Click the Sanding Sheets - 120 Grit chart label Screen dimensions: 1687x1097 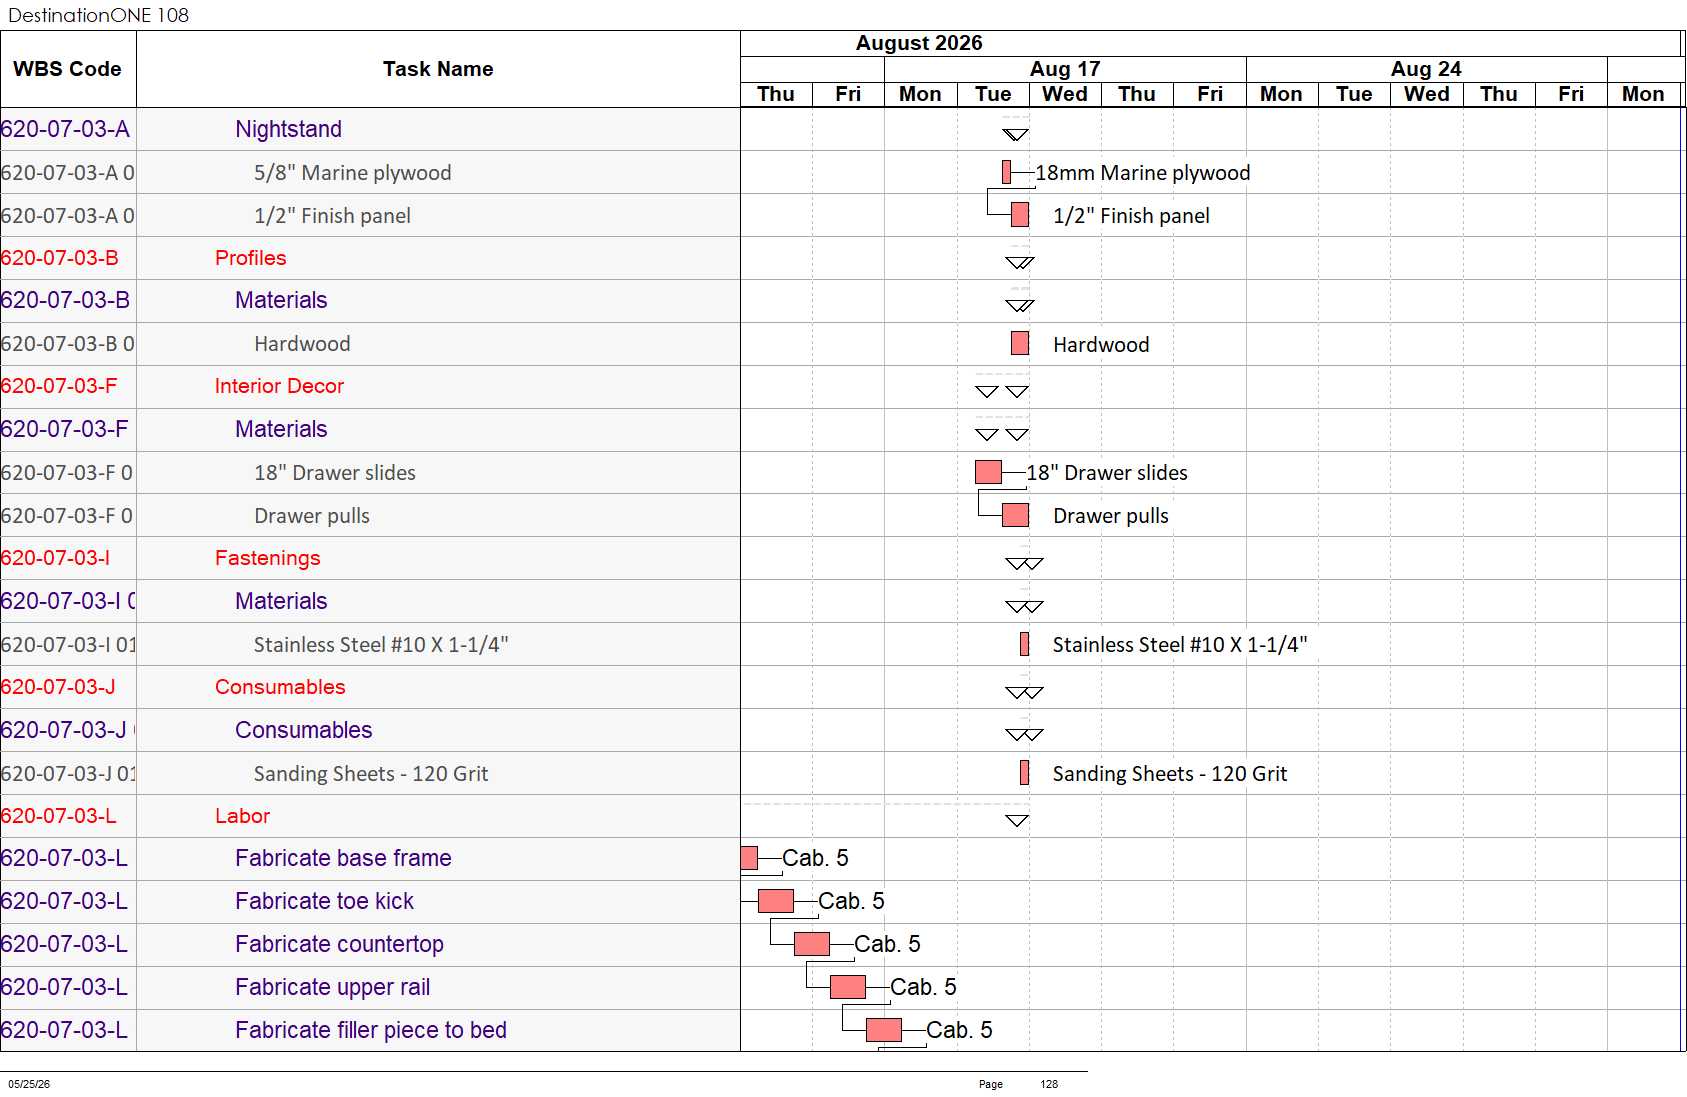1170,774
